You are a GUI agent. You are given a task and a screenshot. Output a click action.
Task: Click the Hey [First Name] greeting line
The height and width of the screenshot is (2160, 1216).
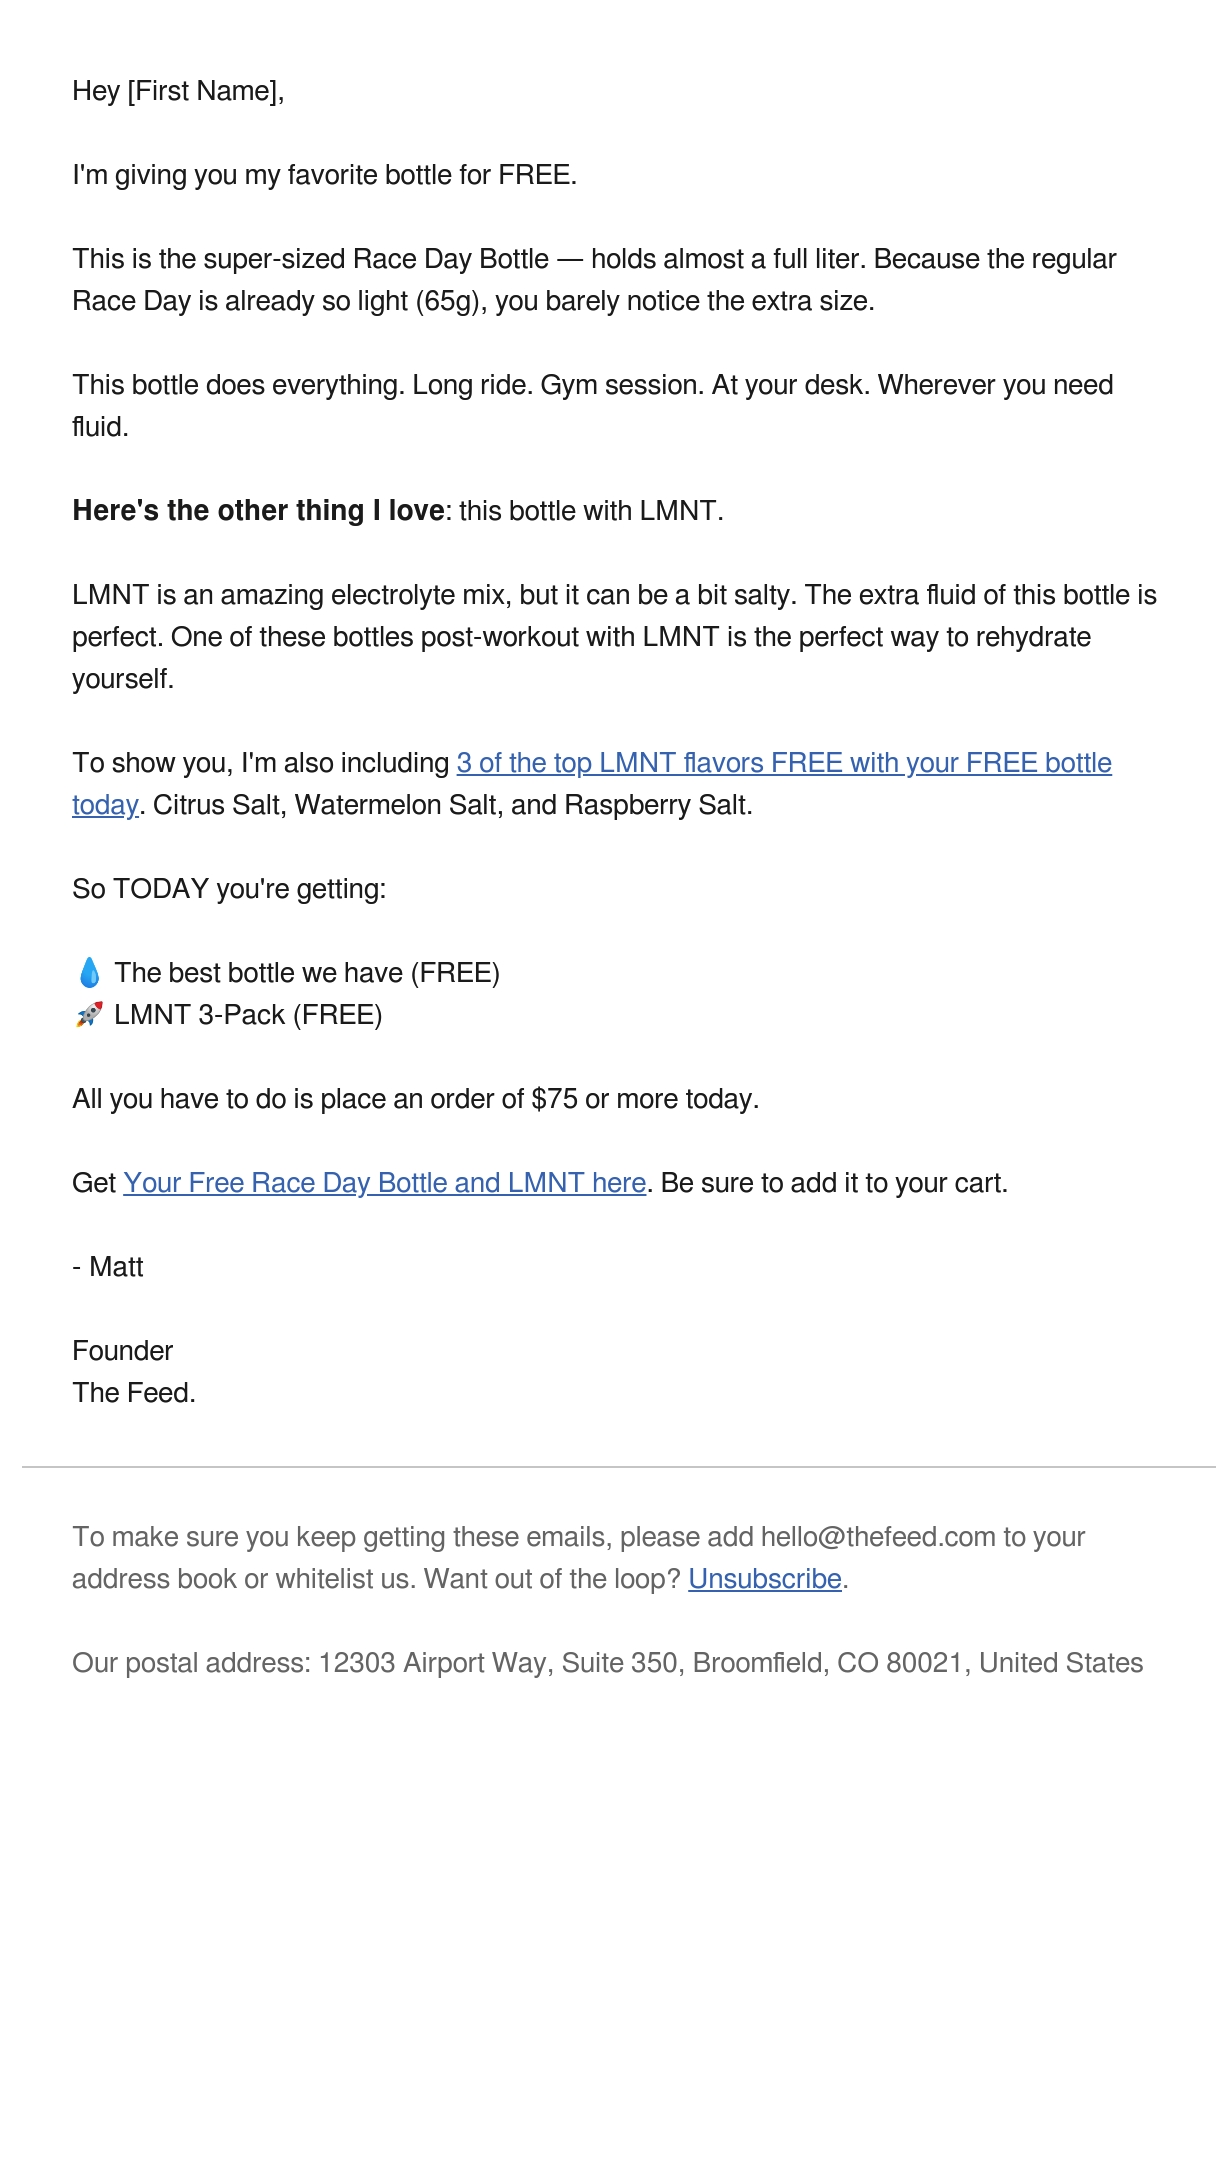click(x=178, y=91)
